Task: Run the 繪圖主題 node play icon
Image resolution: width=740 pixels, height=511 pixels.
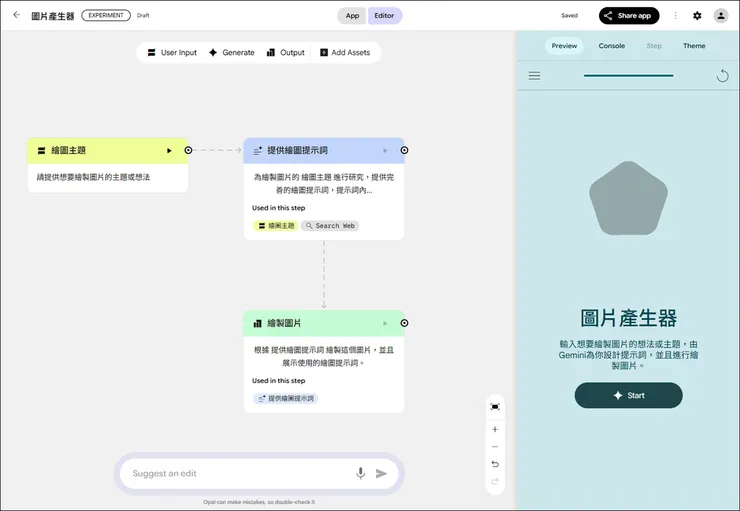Action: pyautogui.click(x=169, y=151)
